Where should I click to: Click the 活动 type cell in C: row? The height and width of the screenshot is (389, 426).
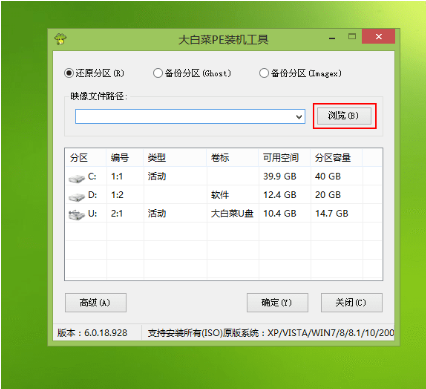tap(157, 176)
